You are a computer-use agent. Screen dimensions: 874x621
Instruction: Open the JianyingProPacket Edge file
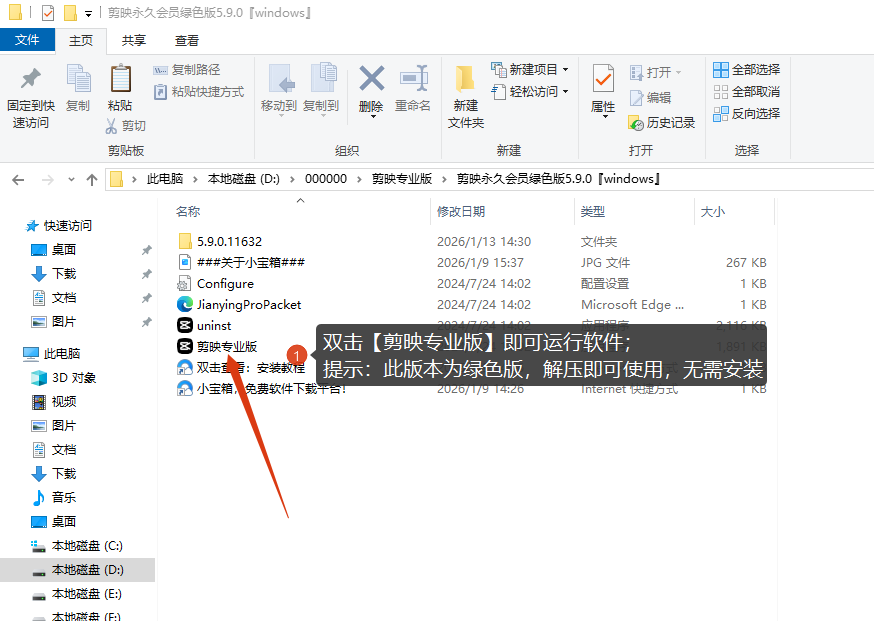248,304
